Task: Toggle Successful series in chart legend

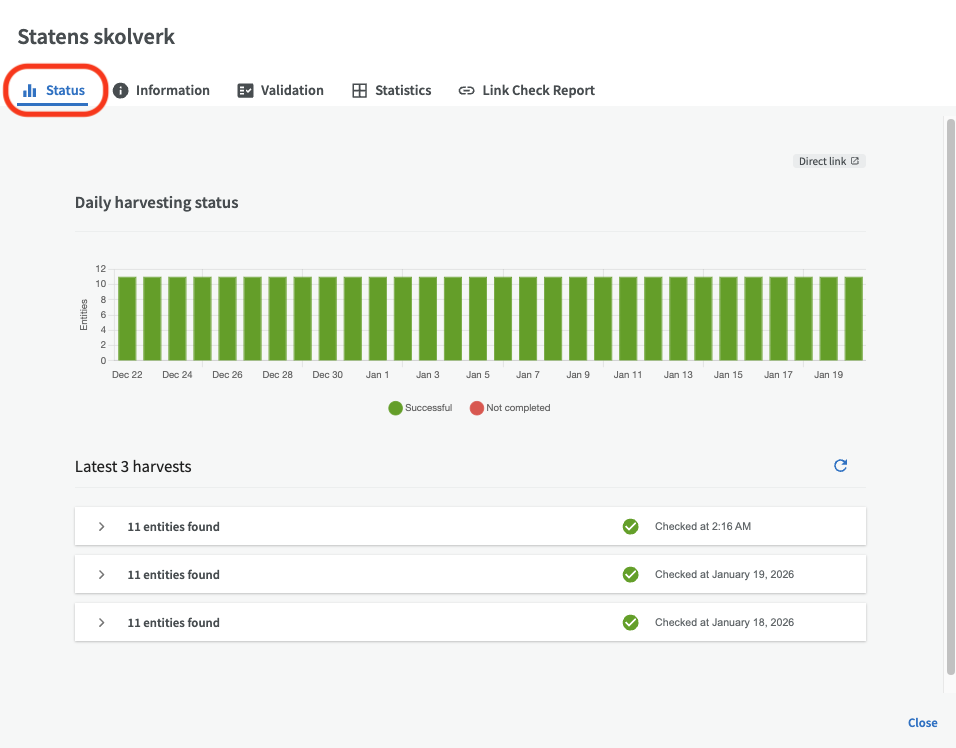Action: click(420, 408)
